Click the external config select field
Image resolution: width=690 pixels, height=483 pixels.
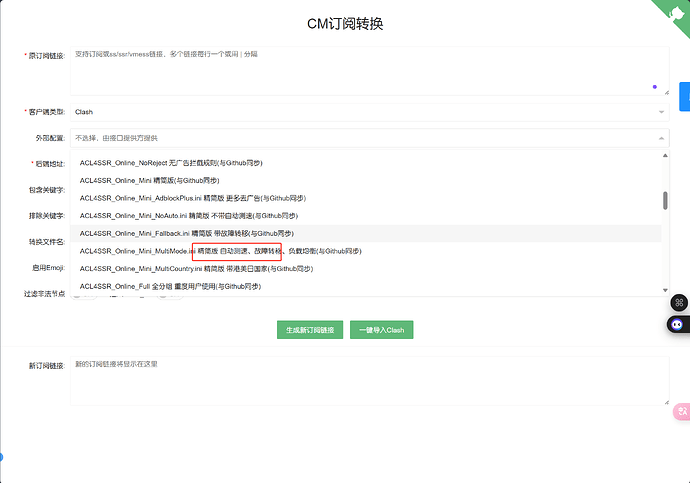[370, 138]
